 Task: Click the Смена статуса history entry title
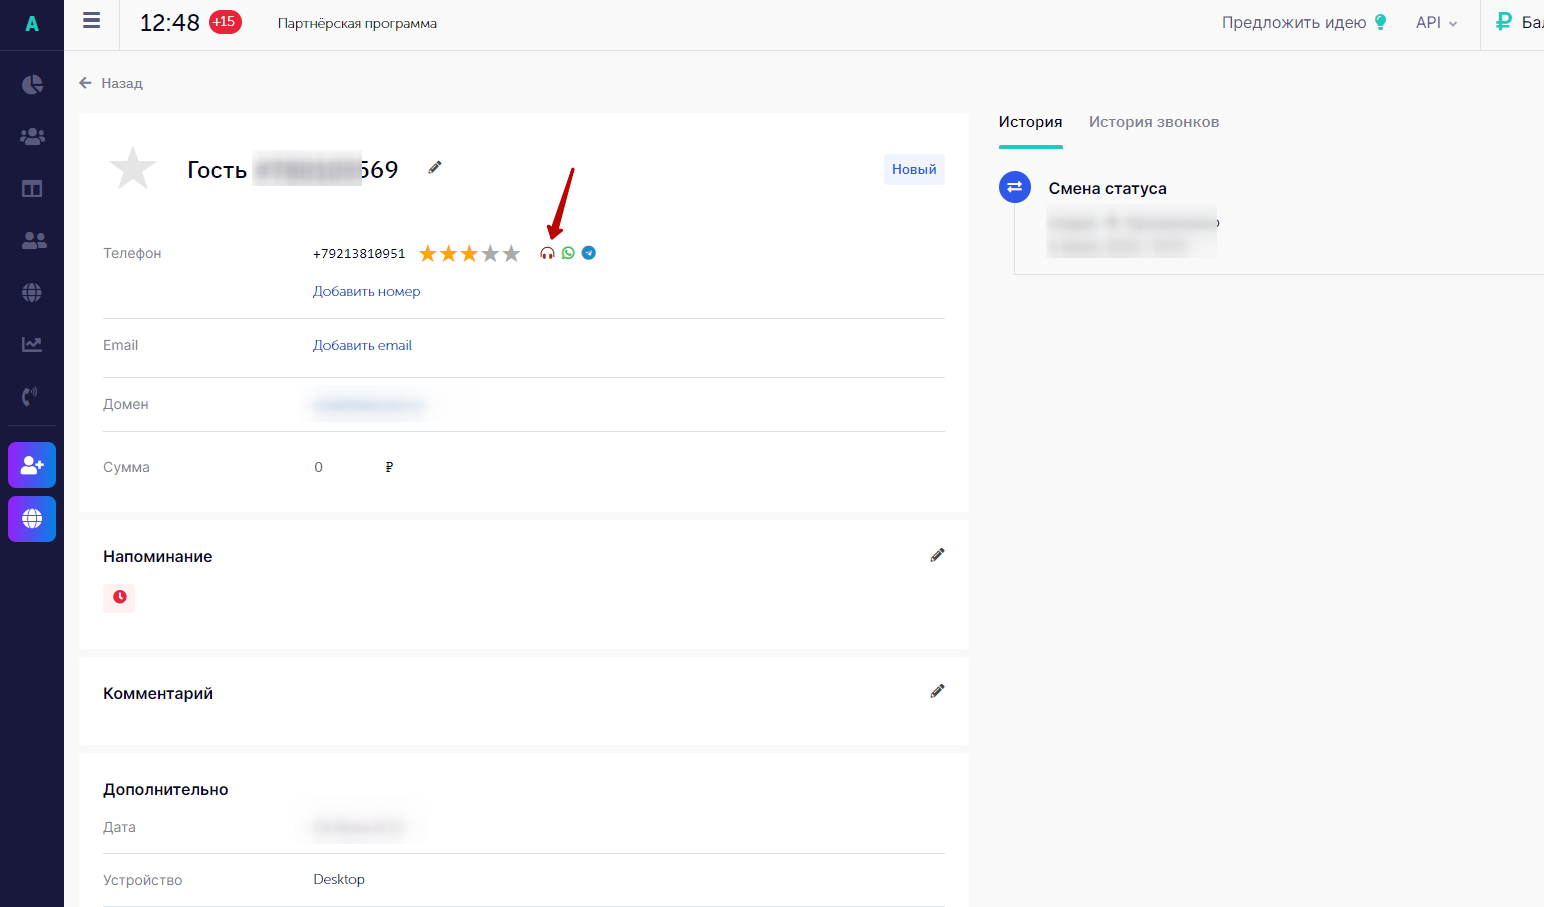(1107, 188)
